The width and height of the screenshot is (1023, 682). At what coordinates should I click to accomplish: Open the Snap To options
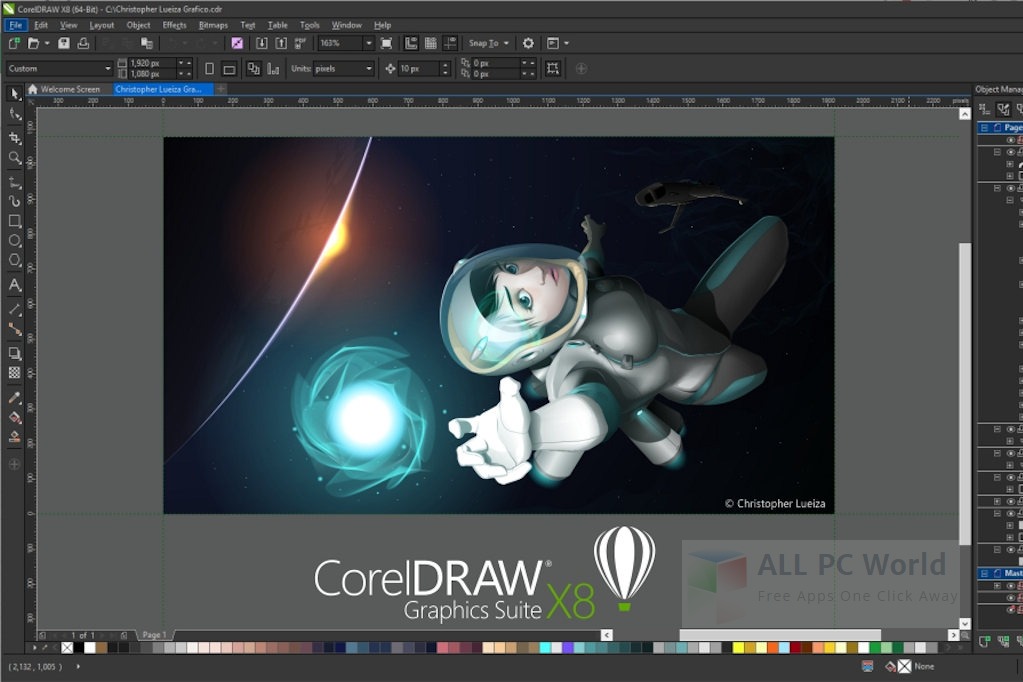[484, 43]
